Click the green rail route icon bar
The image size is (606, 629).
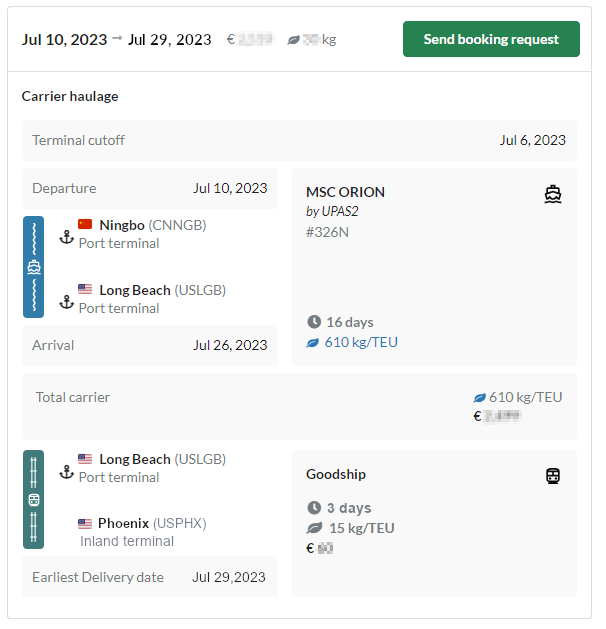(x=34, y=499)
